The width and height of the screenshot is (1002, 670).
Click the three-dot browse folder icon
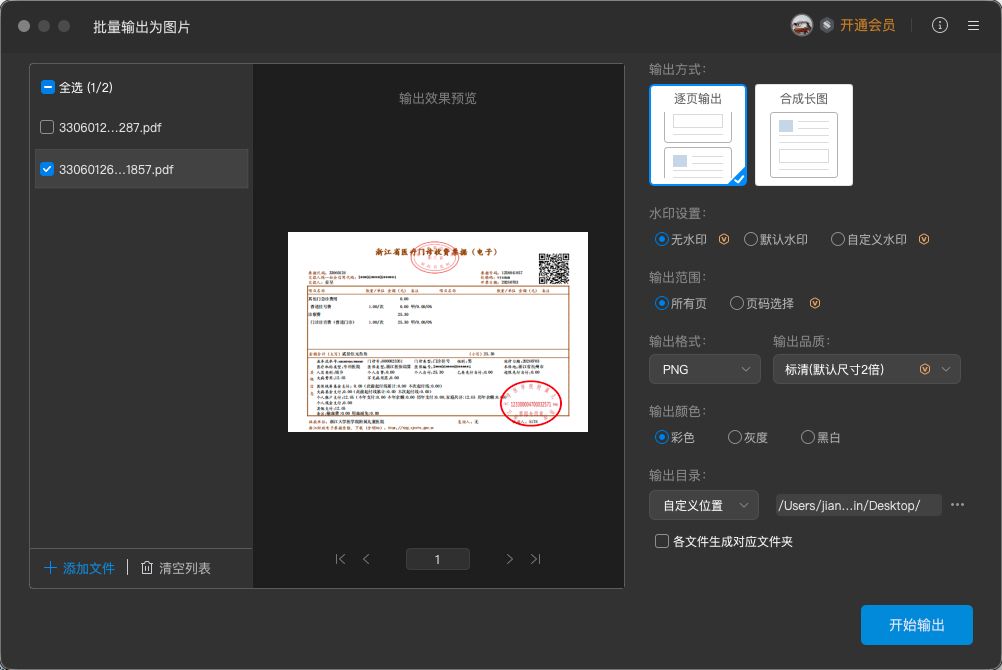click(957, 505)
